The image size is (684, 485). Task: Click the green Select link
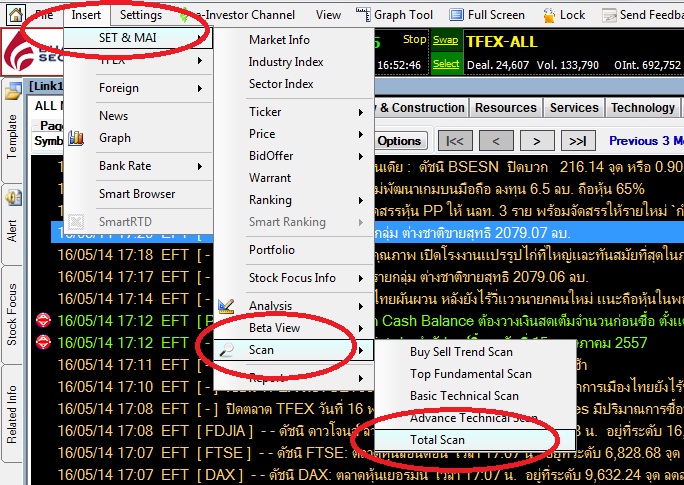point(446,64)
